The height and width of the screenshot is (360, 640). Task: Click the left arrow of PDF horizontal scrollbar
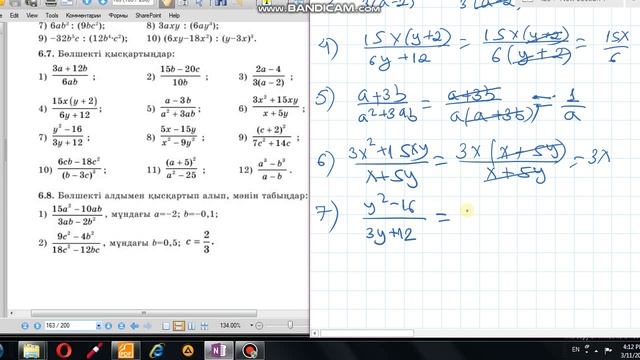tap(11, 313)
